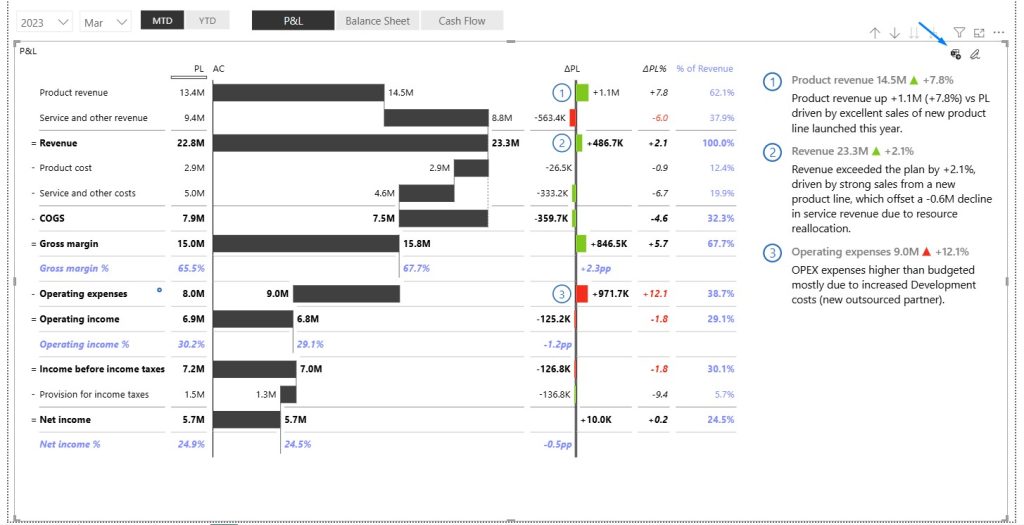Open the 2023 year dropdown
This screenshot has width=1024, height=525.
(47, 21)
